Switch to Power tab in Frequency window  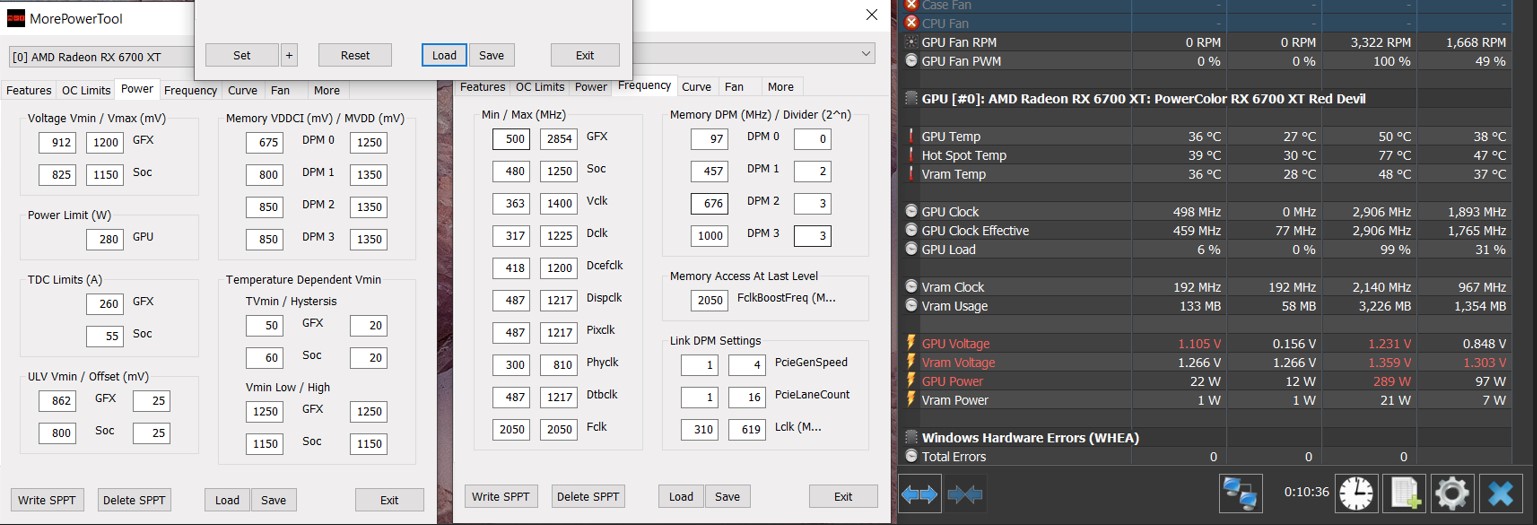[x=591, y=87]
